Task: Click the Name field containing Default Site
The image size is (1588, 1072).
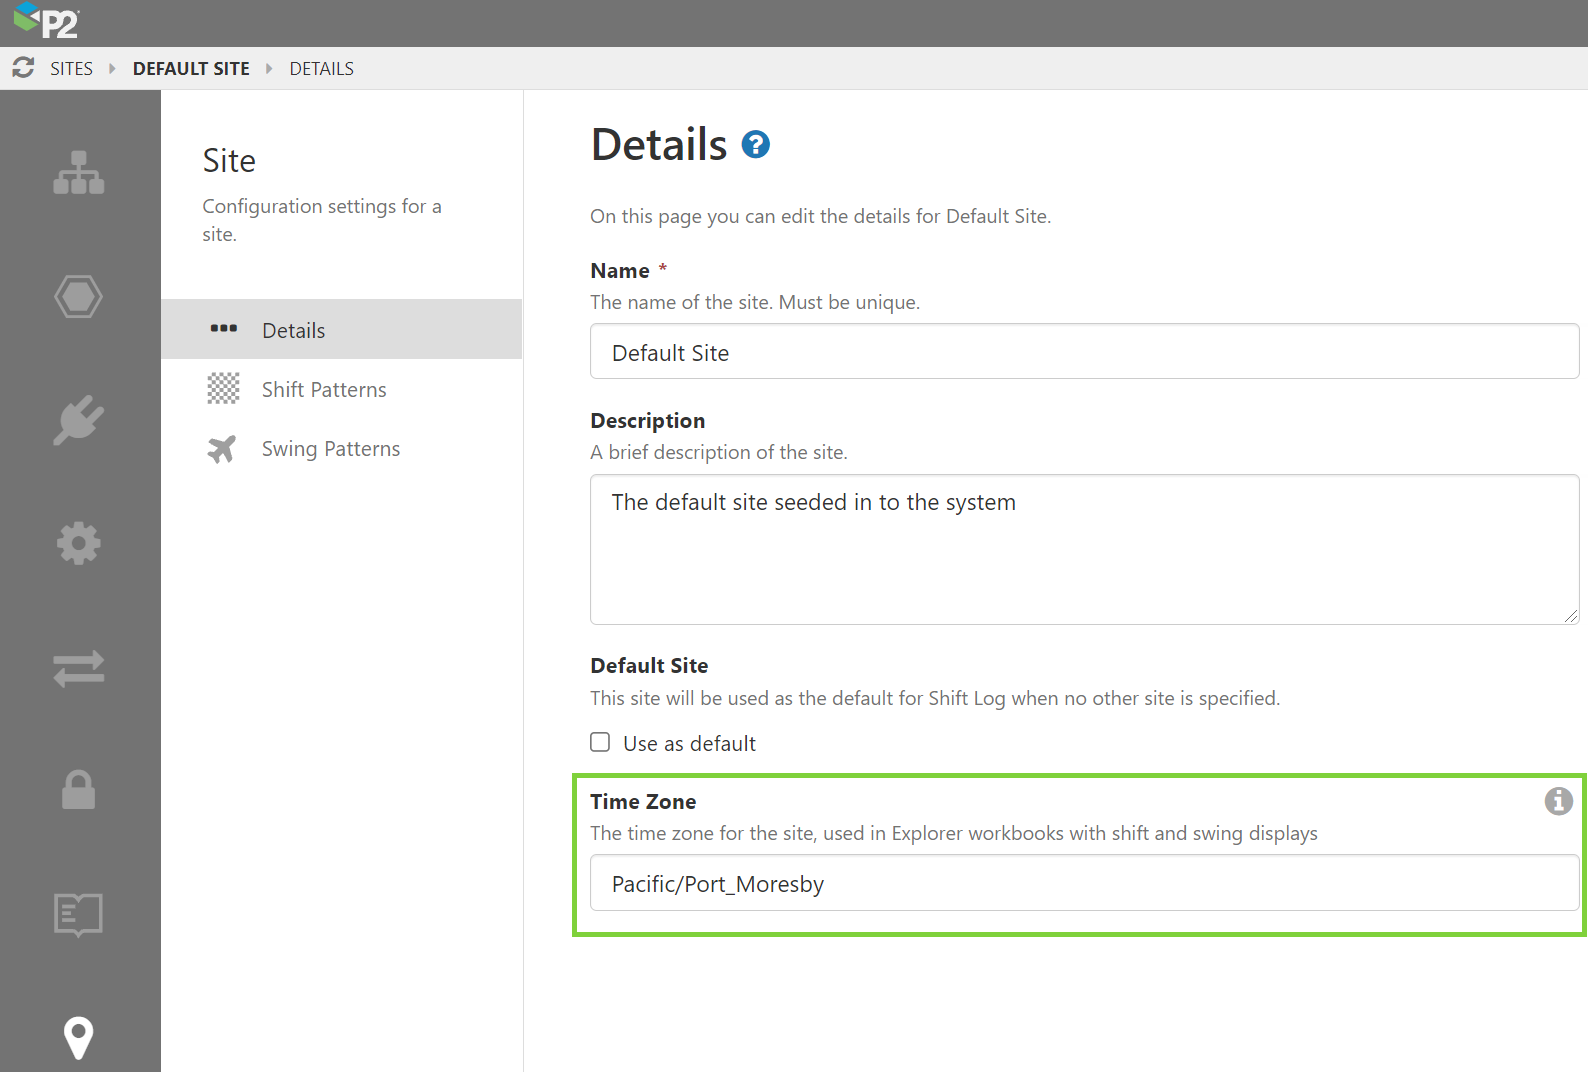Action: 1084,352
